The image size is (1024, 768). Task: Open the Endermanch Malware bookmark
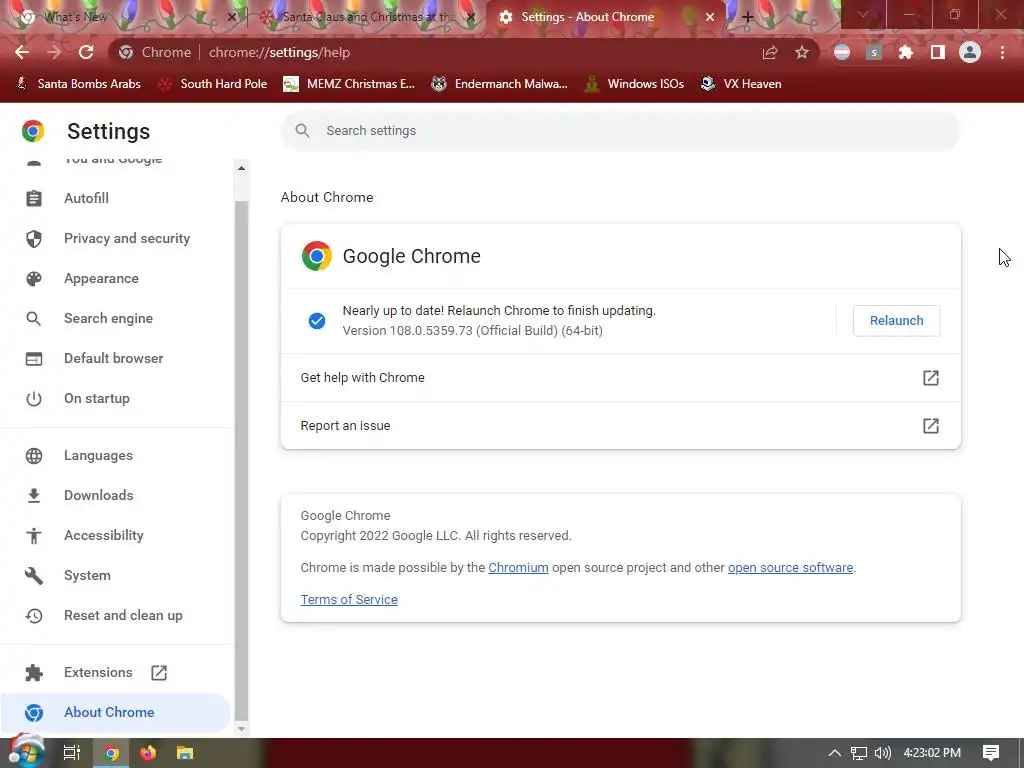500,84
